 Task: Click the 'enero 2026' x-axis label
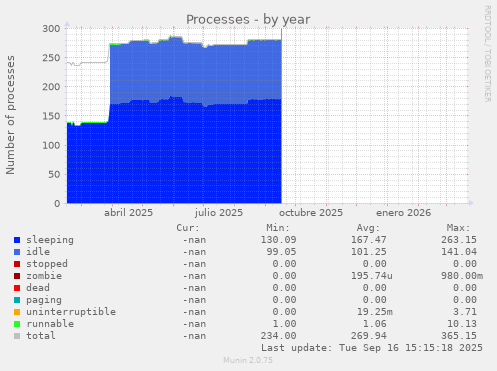pos(404,213)
